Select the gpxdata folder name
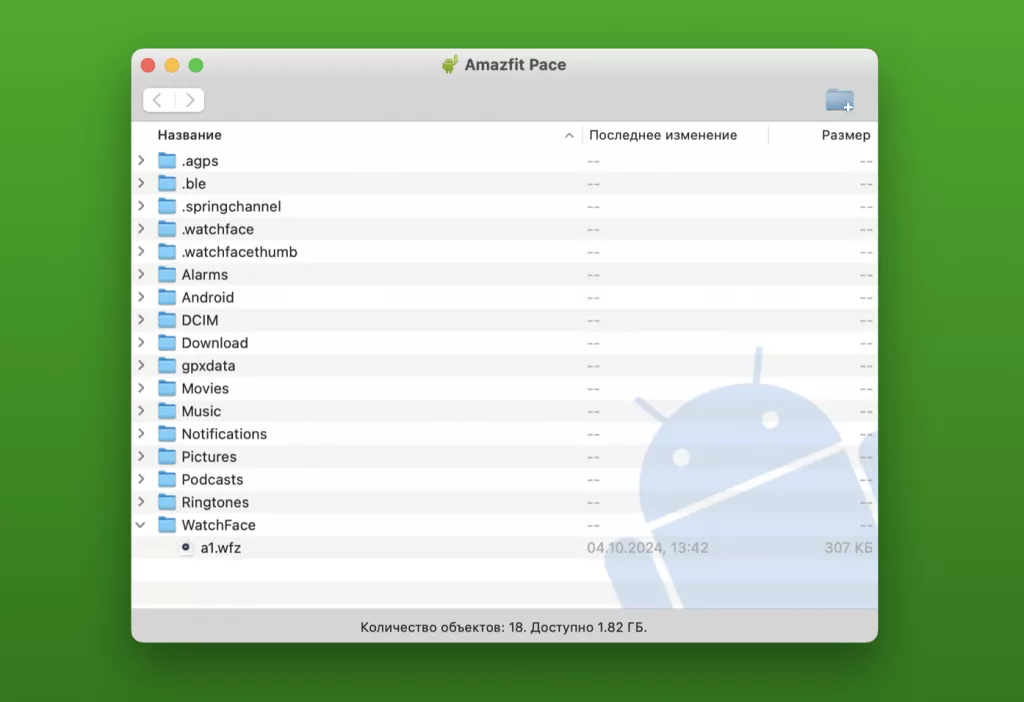This screenshot has height=702, width=1024. pyautogui.click(x=208, y=366)
